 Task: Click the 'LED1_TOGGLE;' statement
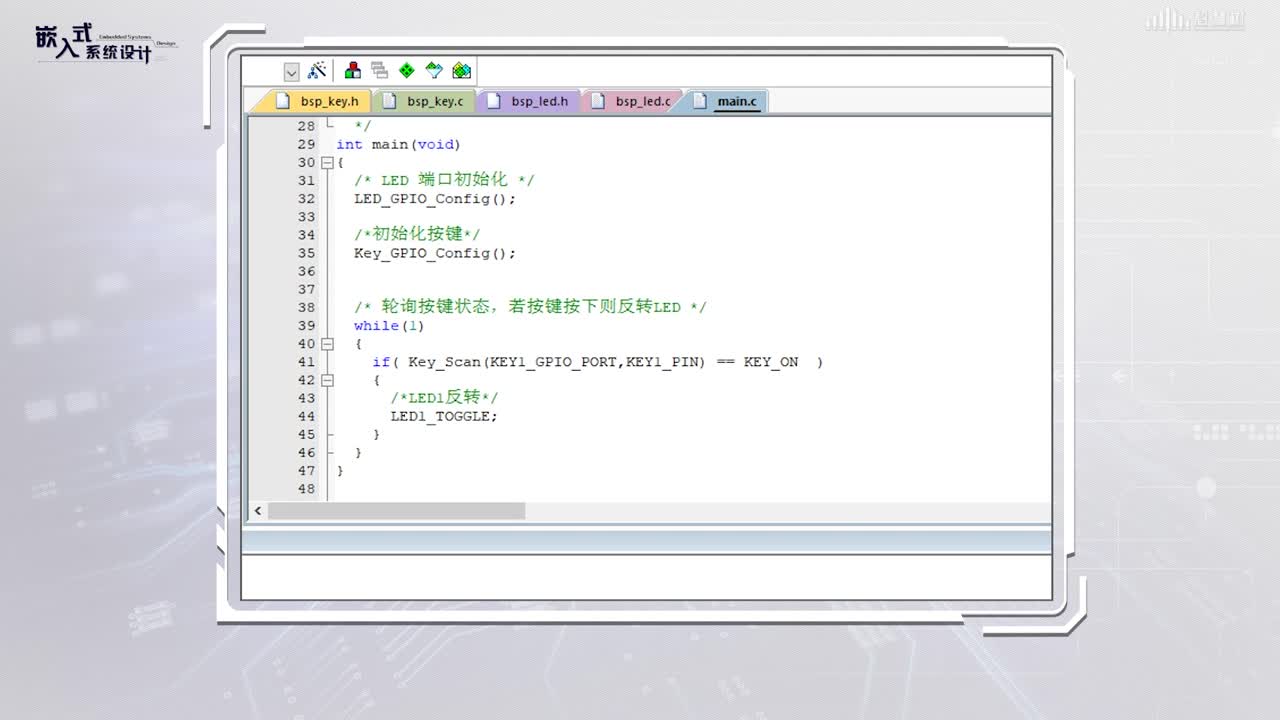[444, 416]
